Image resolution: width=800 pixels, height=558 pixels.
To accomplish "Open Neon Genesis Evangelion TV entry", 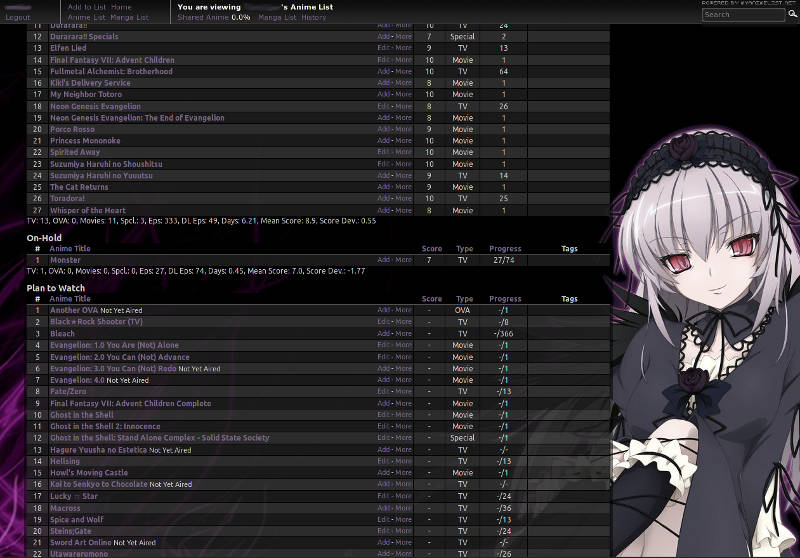I will coord(95,106).
